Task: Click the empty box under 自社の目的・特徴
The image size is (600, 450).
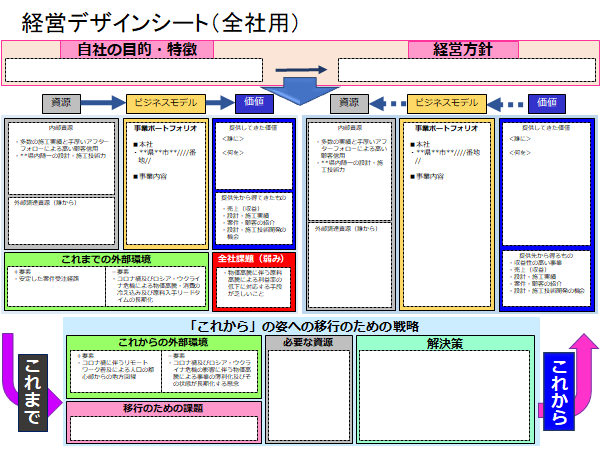Action: coord(134,70)
